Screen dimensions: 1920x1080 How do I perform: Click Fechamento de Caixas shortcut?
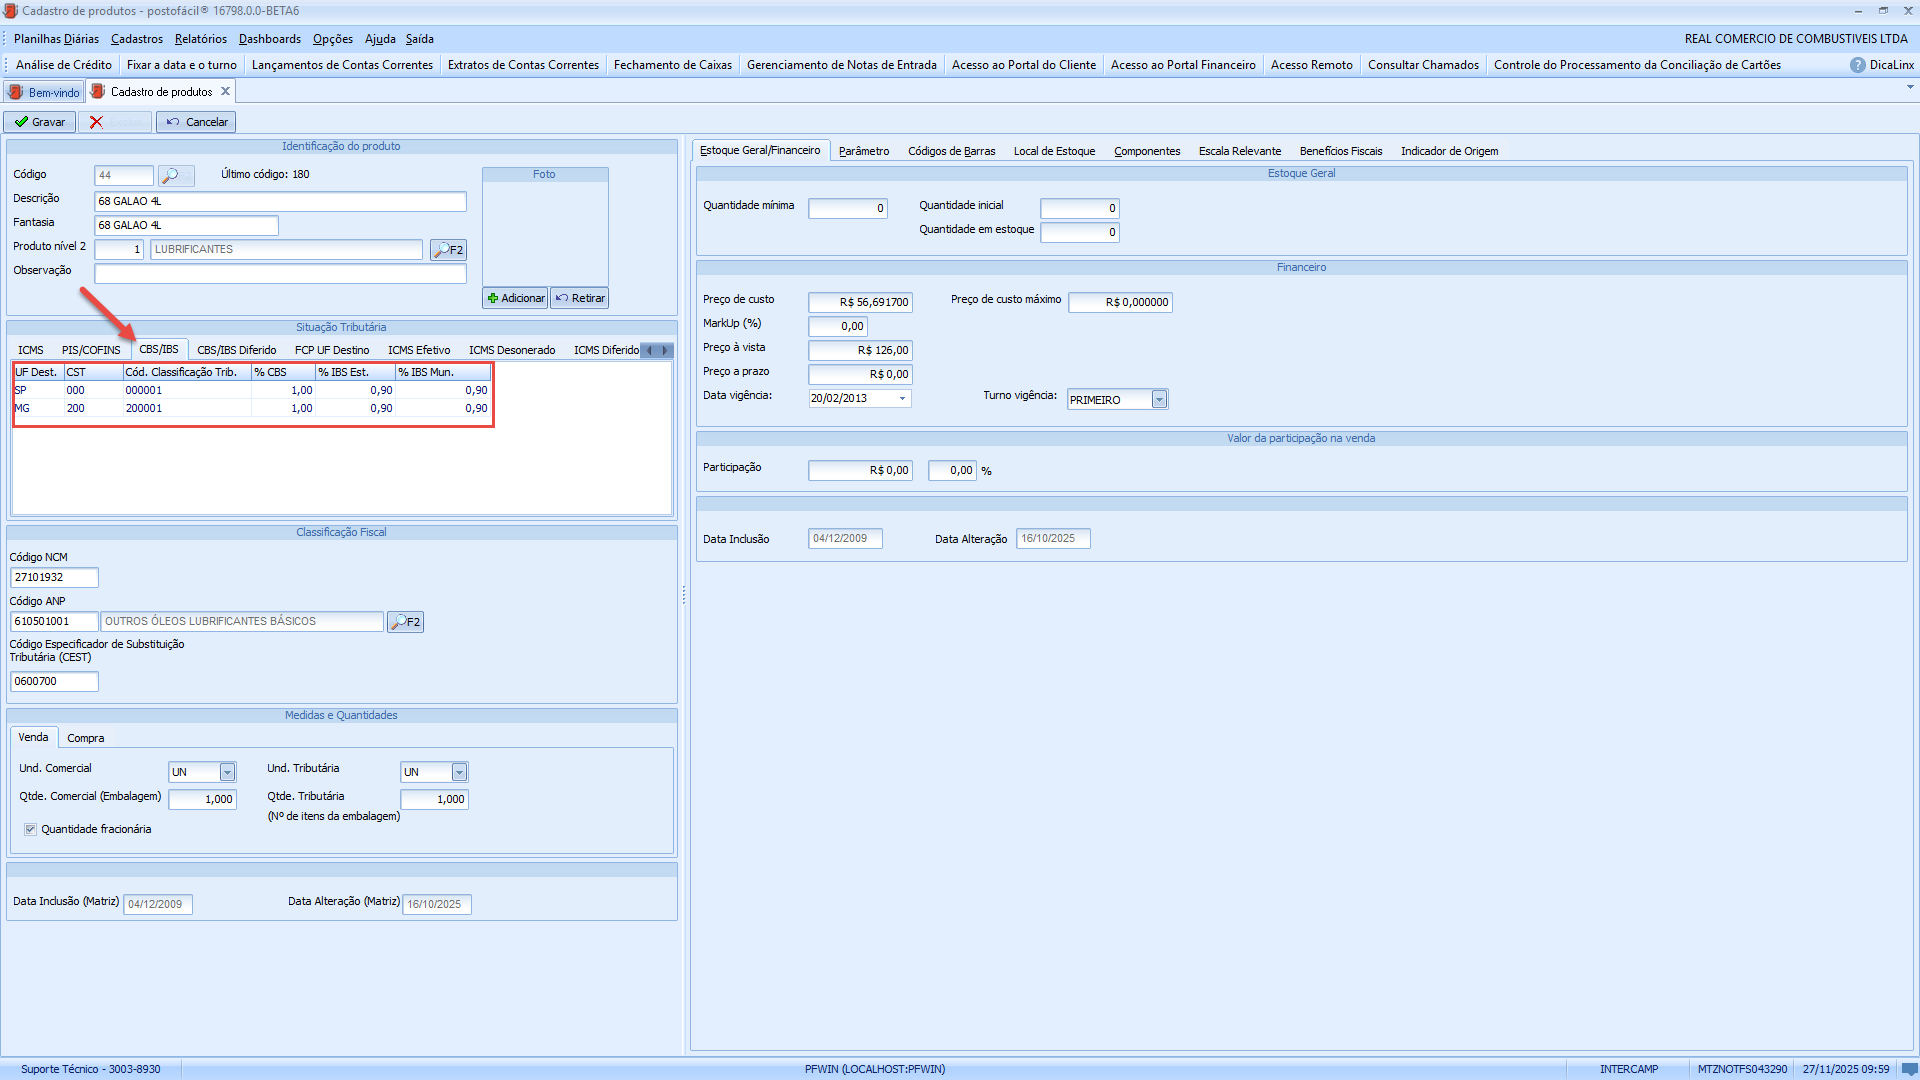[x=672, y=65]
